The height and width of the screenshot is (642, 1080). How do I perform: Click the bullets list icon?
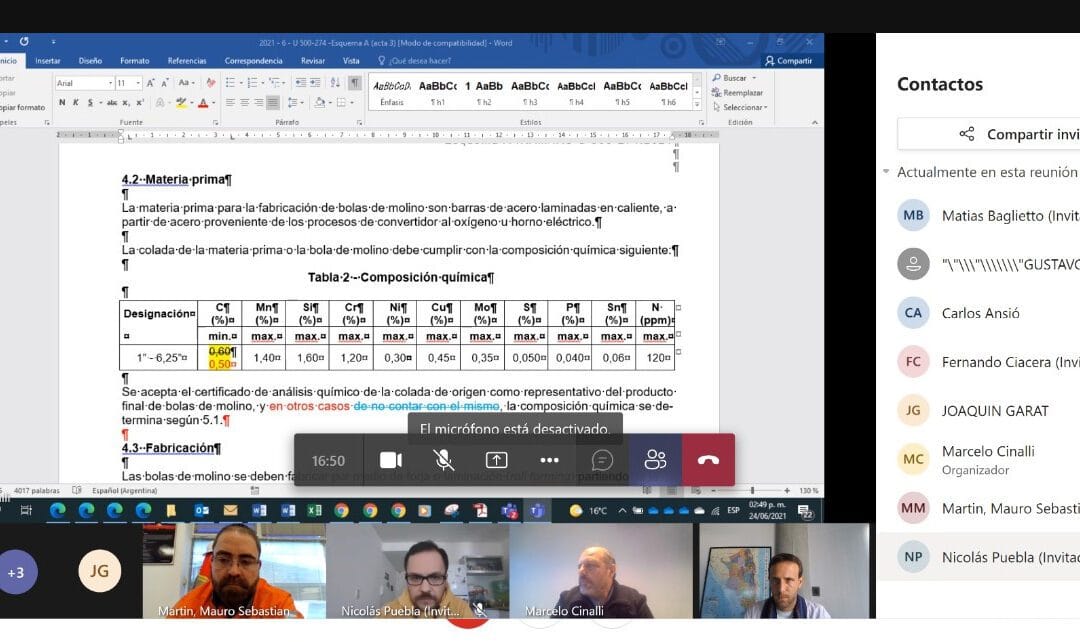tap(230, 83)
